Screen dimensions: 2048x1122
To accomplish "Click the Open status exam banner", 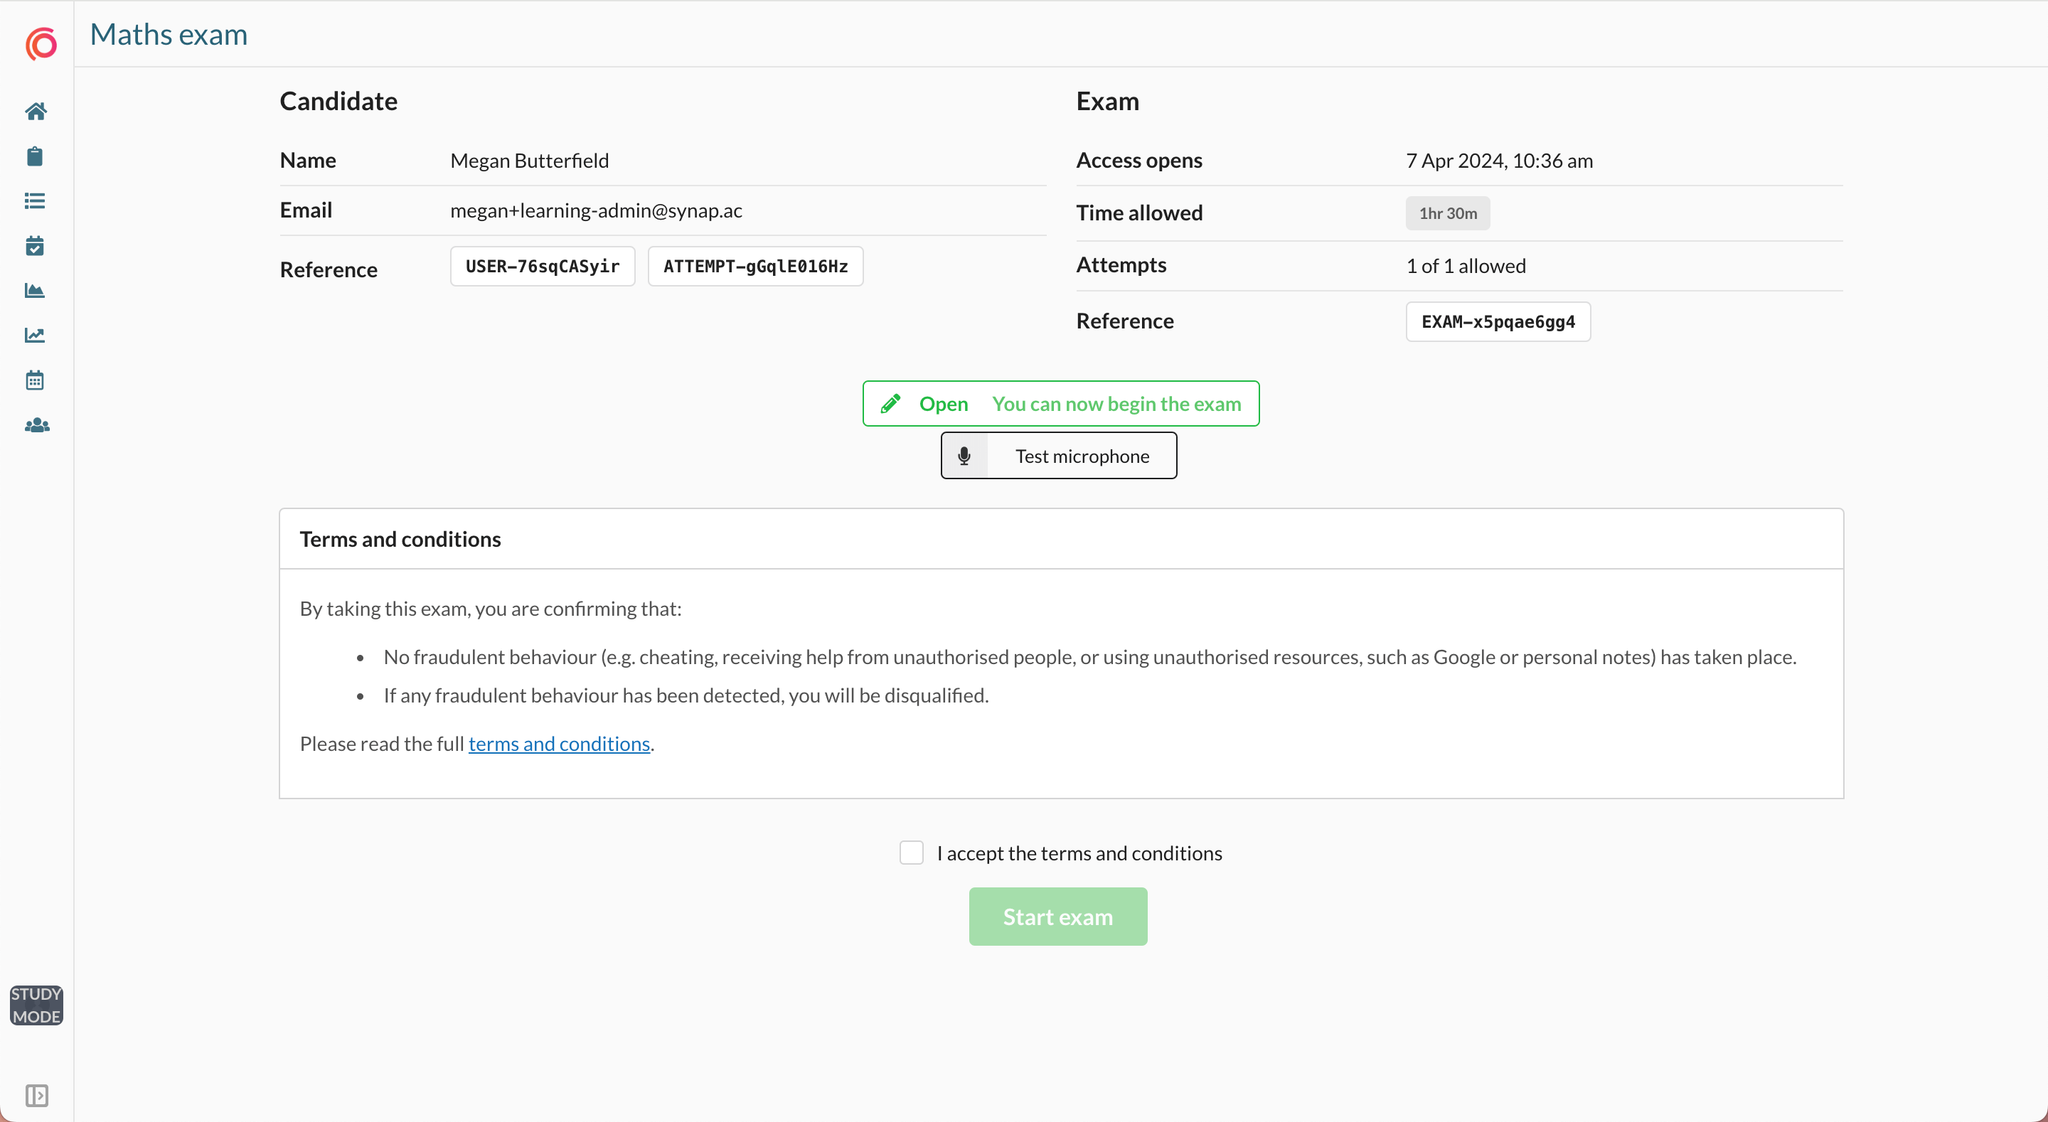I will pyautogui.click(x=1060, y=404).
